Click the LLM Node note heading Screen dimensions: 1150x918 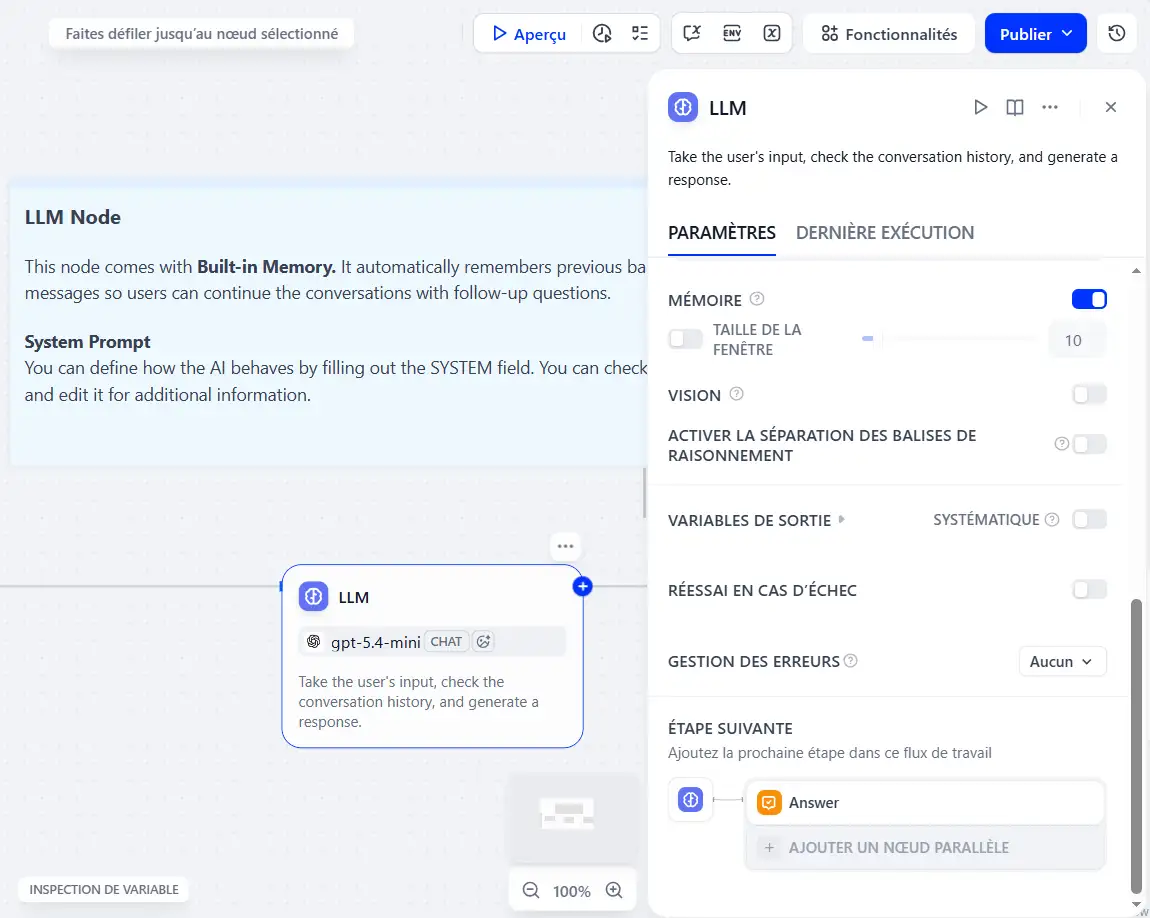coord(73,217)
